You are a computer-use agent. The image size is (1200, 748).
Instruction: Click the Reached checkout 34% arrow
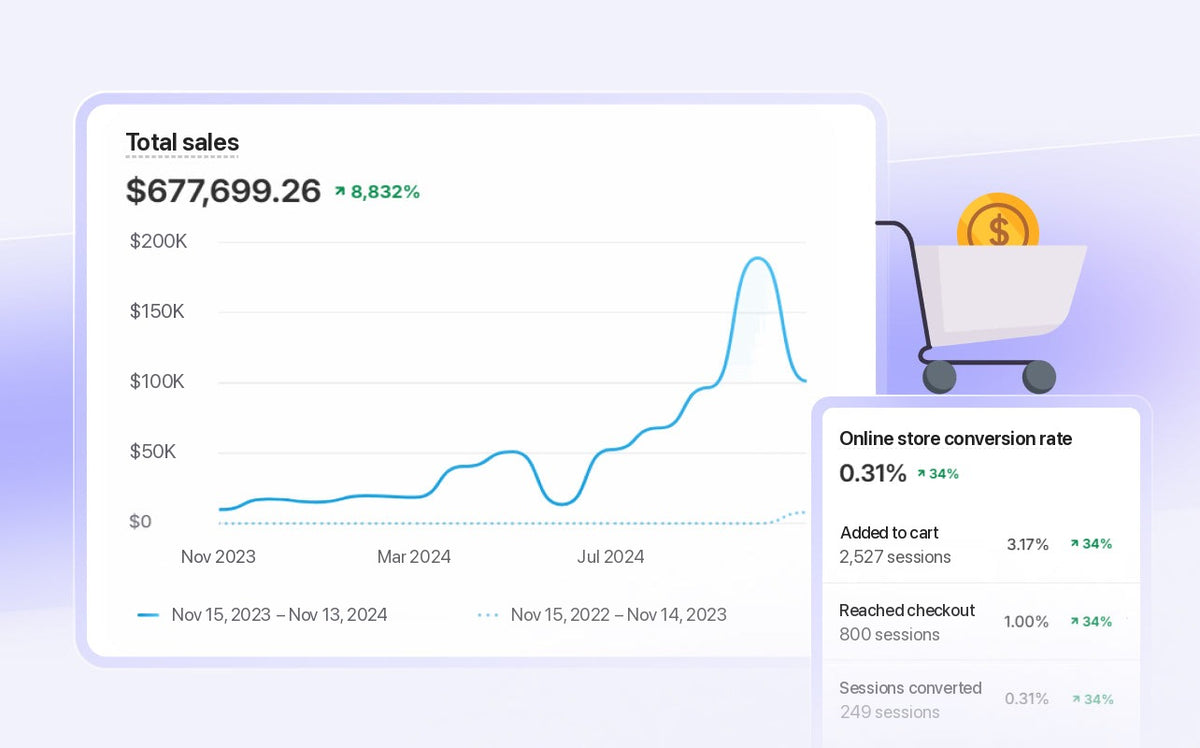1074,621
